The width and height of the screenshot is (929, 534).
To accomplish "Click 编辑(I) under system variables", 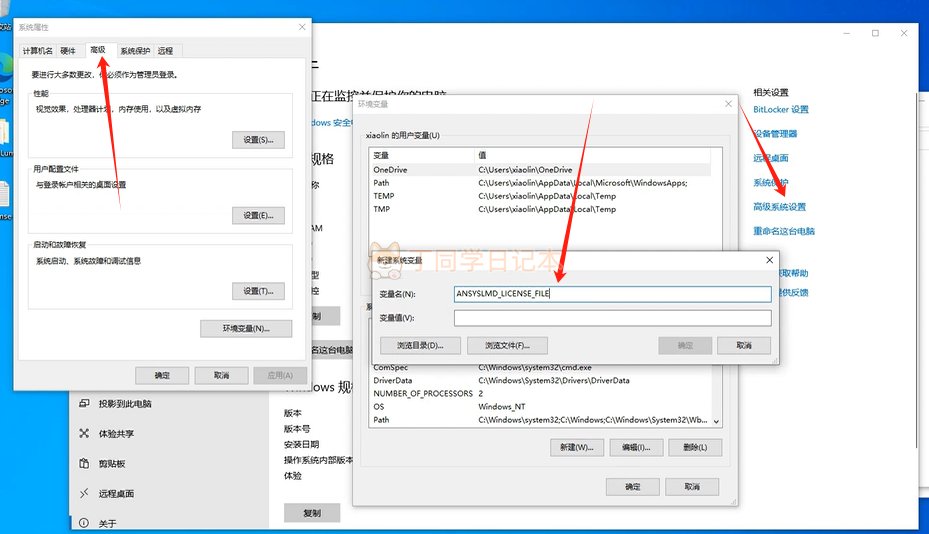I will tap(636, 447).
